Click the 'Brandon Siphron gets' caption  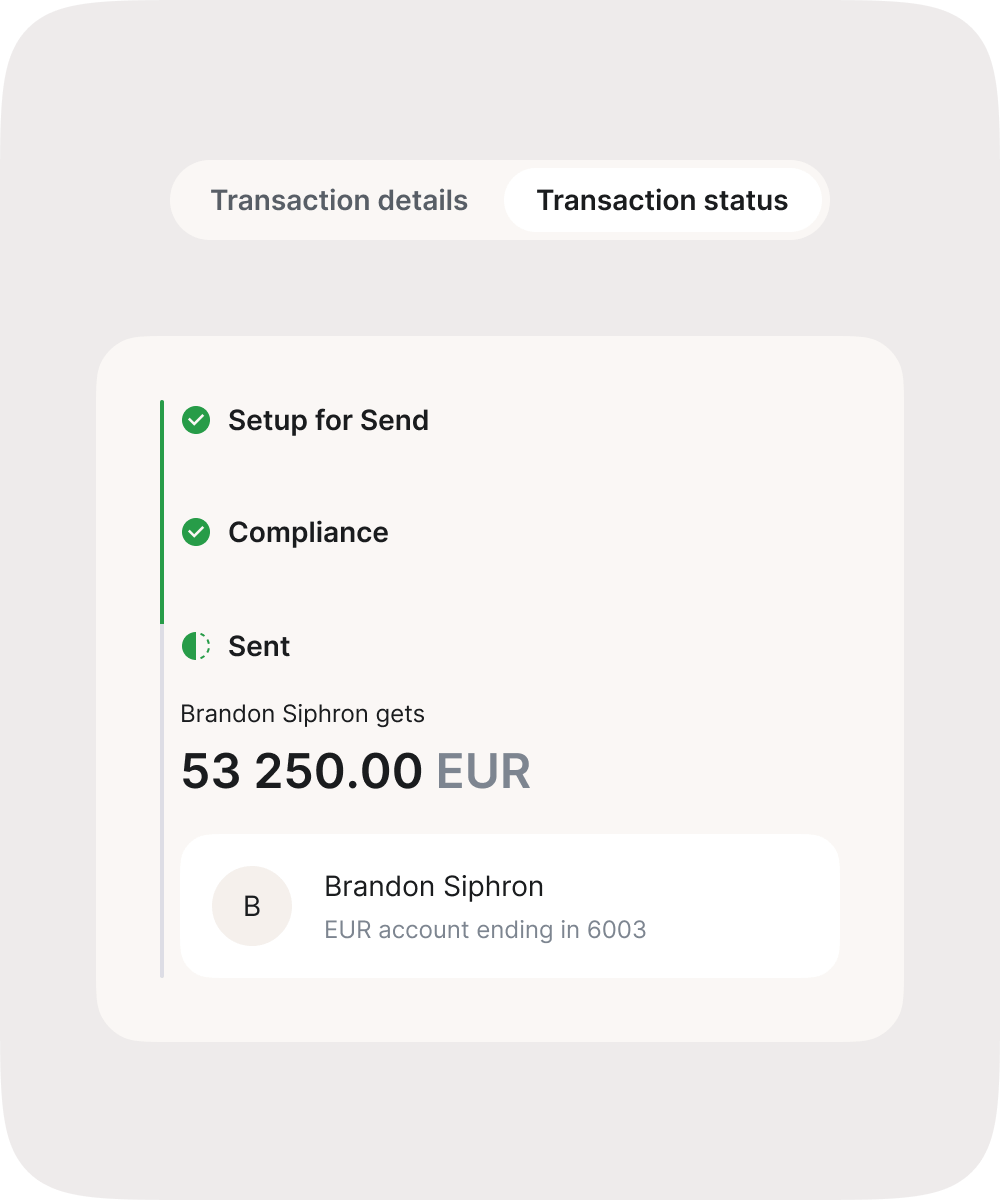302,714
